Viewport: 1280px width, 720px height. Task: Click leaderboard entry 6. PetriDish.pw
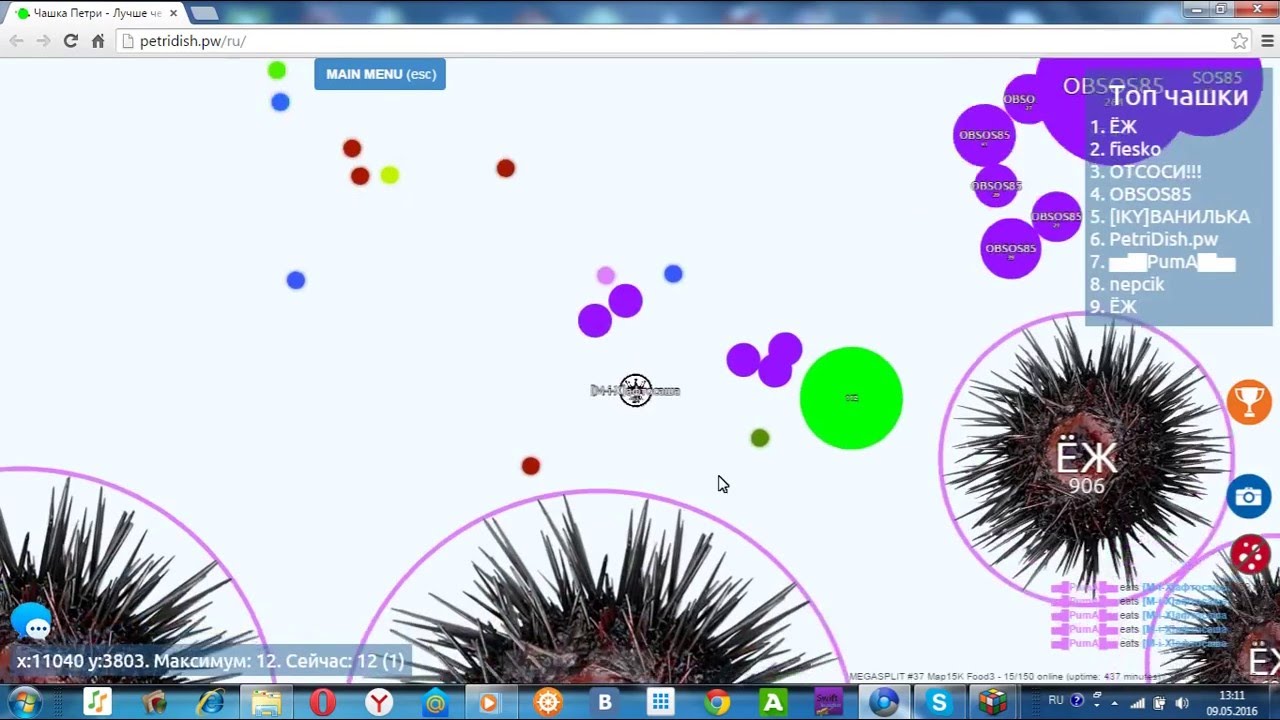tap(1153, 239)
